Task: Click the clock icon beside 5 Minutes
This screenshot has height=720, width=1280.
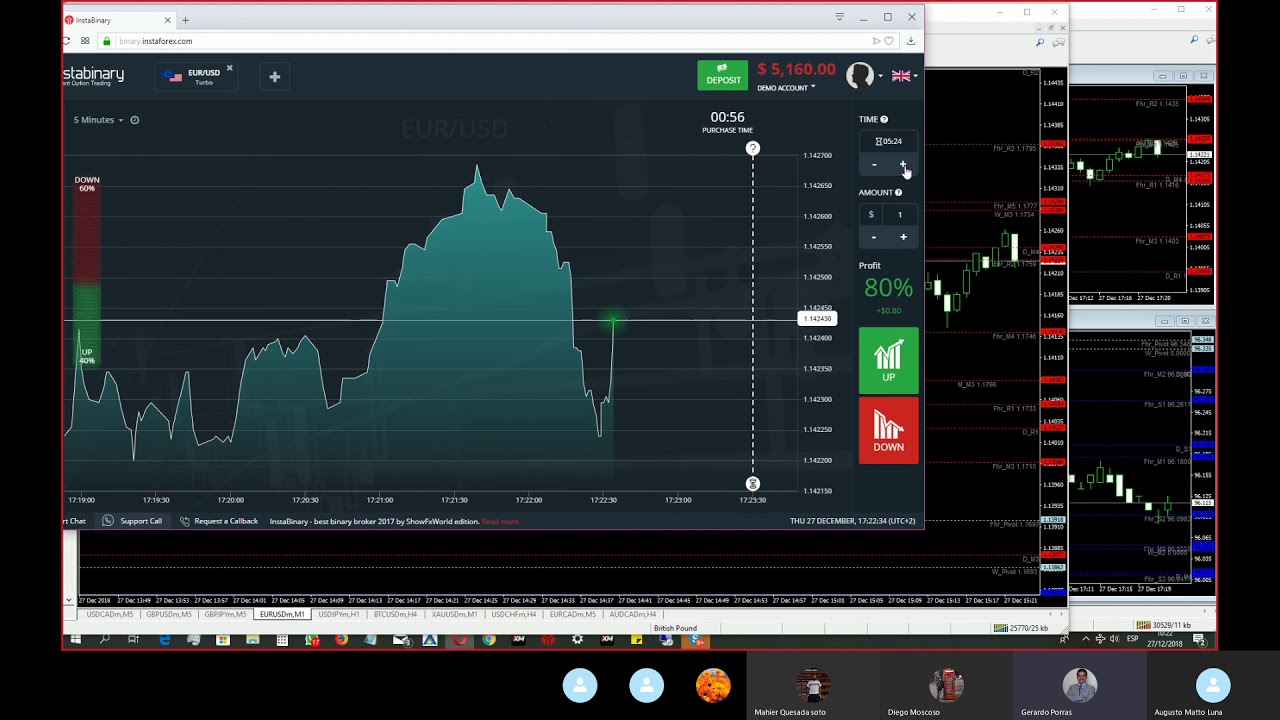Action: [134, 120]
